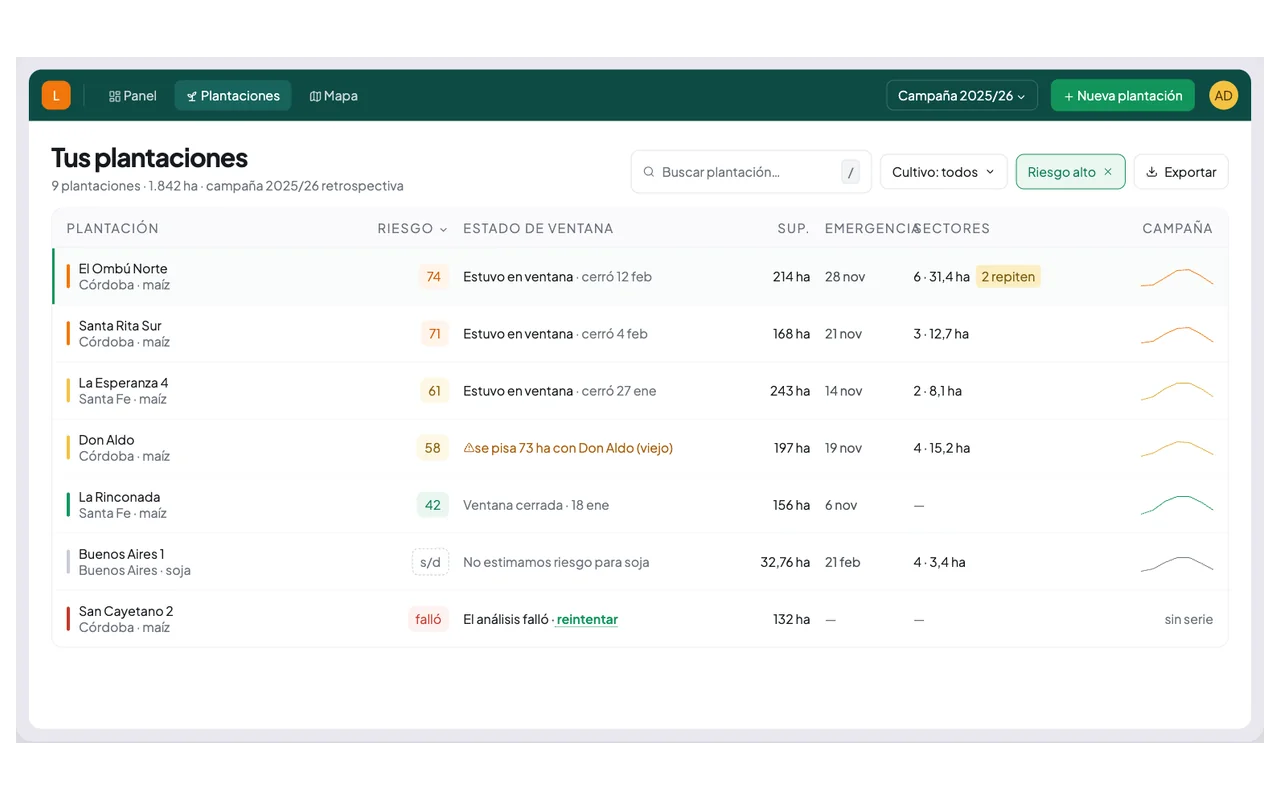The height and width of the screenshot is (800, 1280).
Task: Open the Buenos Aires 1 plantation
Action: (x=640, y=562)
